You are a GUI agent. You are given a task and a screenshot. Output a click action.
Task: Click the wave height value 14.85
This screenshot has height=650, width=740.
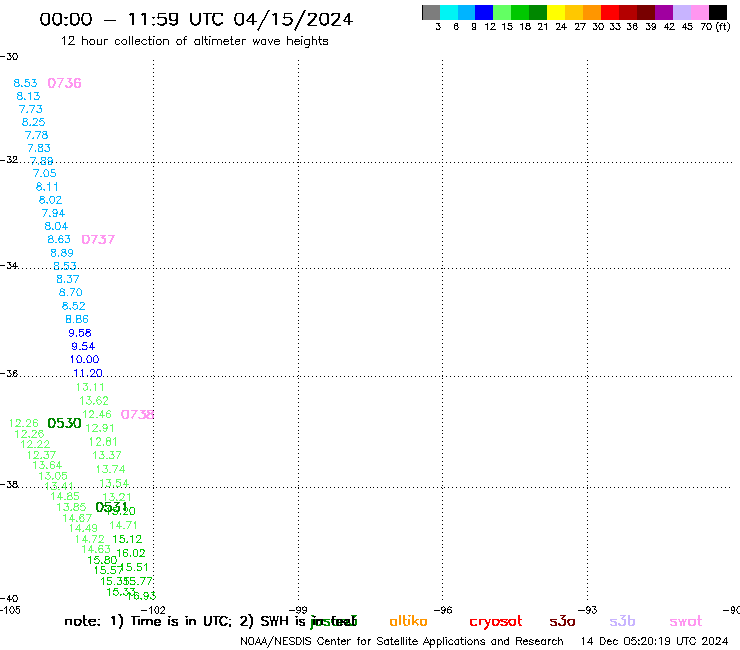(65, 496)
